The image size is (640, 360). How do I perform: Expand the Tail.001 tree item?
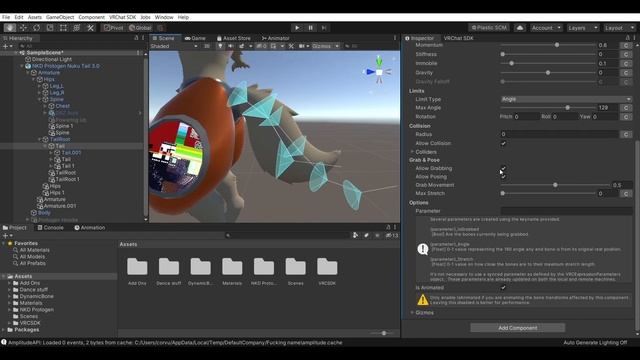51,153
